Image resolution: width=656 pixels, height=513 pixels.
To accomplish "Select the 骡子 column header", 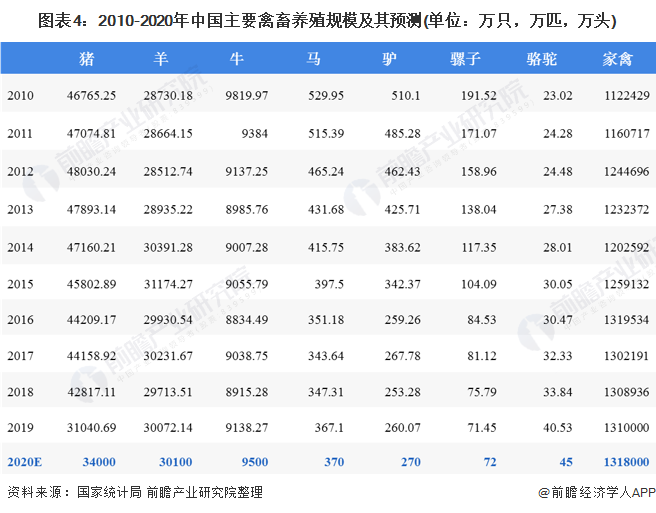I will (x=467, y=59).
